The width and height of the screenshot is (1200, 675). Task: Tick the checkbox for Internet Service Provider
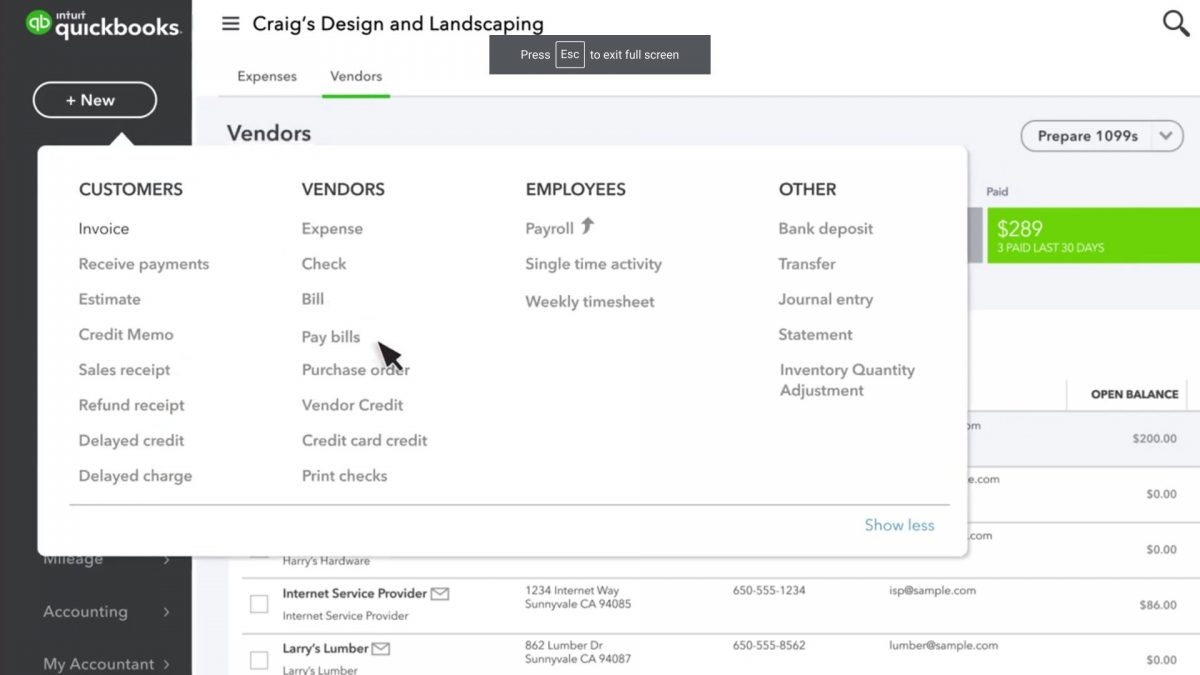[259, 604]
